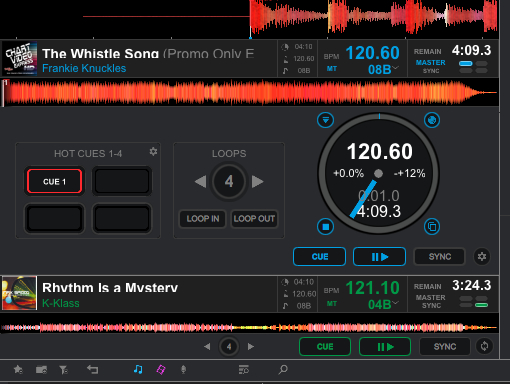Trigger CUE 1 hot cue pad
This screenshot has height=384, width=510.
pyautogui.click(x=54, y=181)
